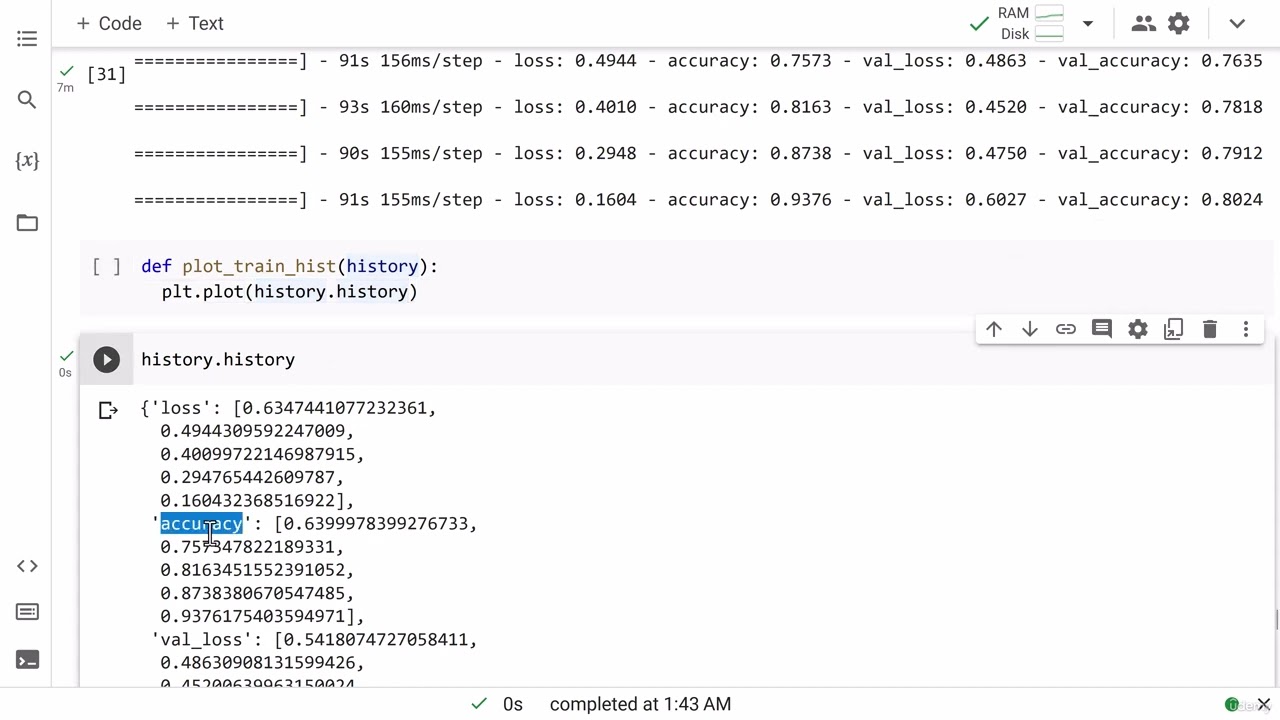Move cell down with arrow
The height and width of the screenshot is (720, 1280).
pyautogui.click(x=1029, y=329)
